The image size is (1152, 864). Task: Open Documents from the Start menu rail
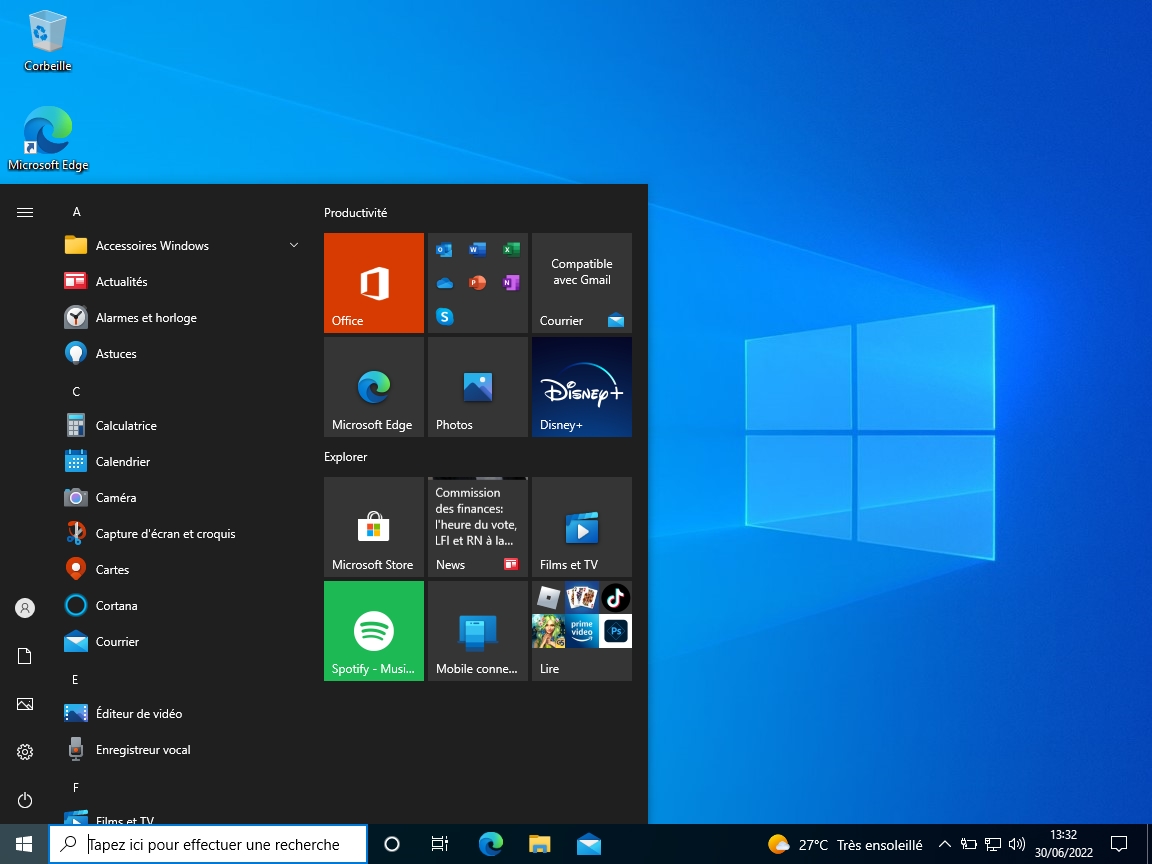pyautogui.click(x=25, y=656)
